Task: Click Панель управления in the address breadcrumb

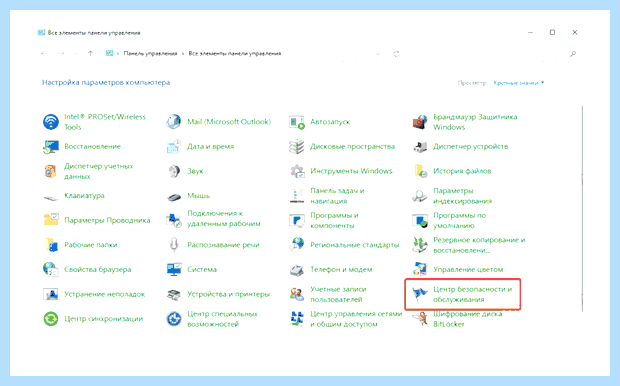Action: [x=150, y=53]
